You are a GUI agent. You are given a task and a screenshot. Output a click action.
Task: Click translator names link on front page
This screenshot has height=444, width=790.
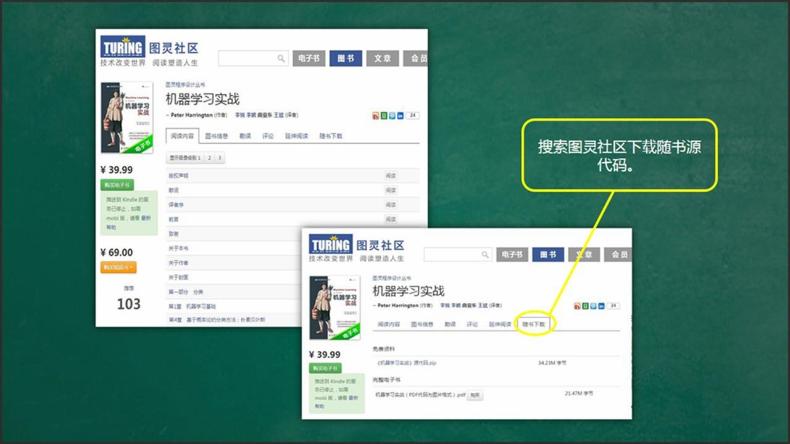pos(464,305)
